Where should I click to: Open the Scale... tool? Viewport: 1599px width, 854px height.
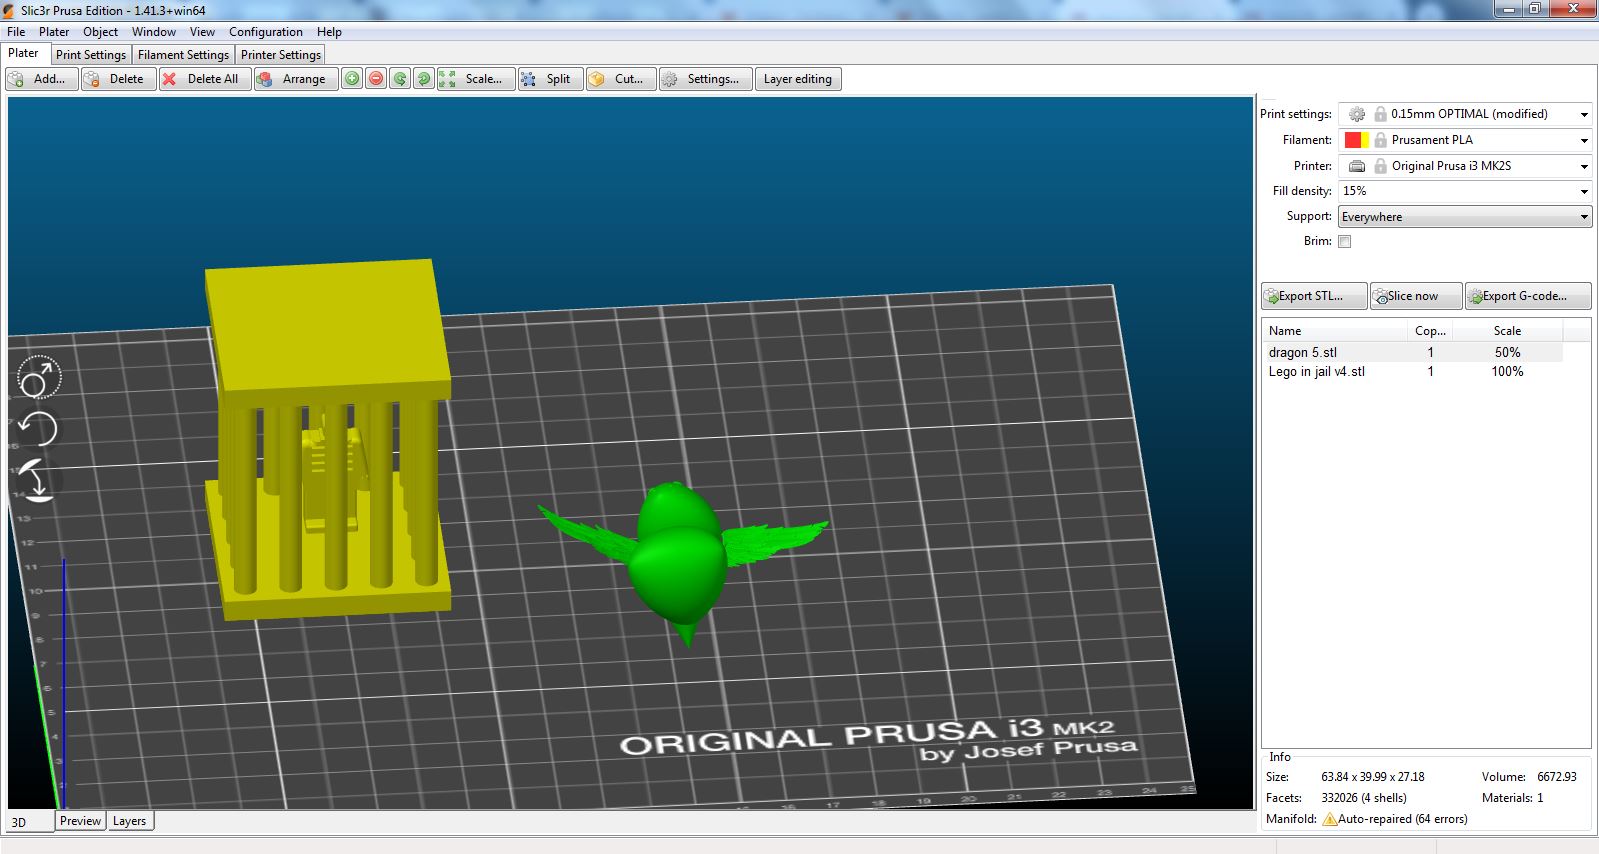[476, 79]
